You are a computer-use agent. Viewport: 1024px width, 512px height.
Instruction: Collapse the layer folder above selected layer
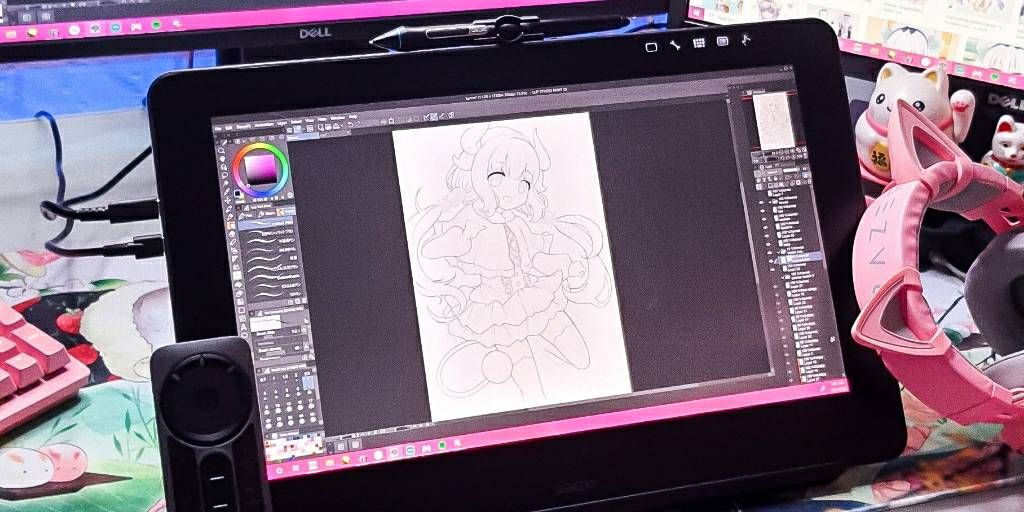pyautogui.click(x=778, y=251)
